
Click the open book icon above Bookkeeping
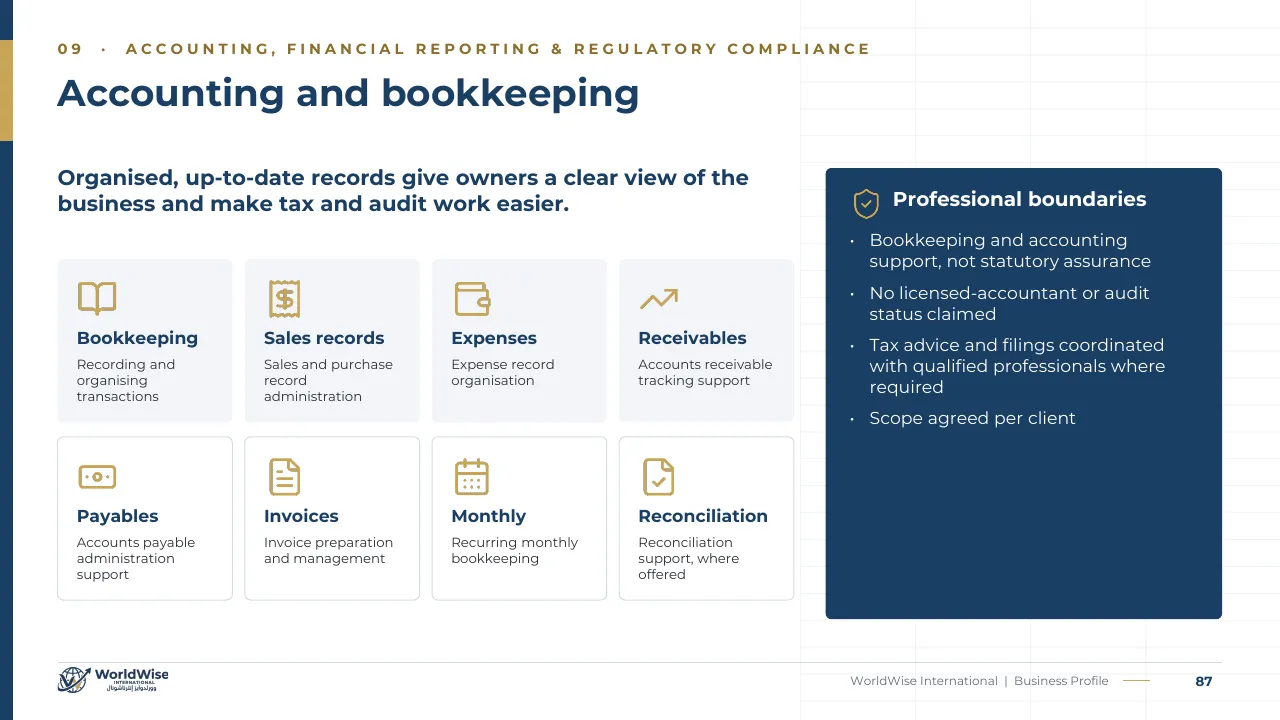[97, 299]
